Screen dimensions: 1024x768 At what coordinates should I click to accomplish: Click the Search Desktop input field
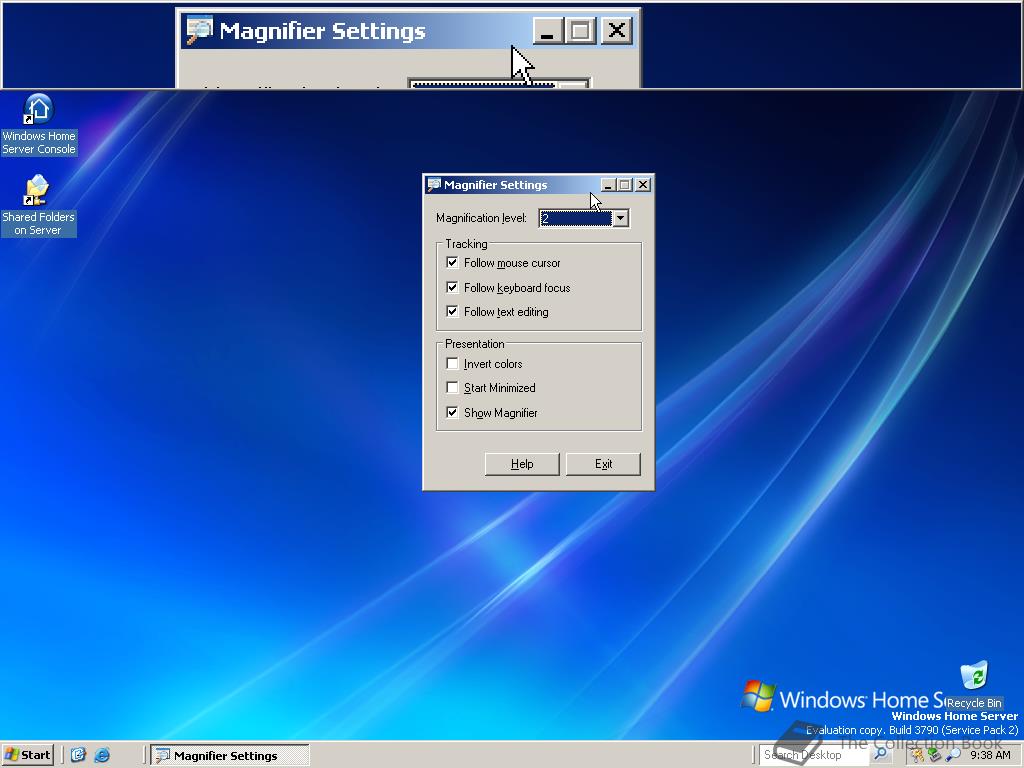tap(815, 755)
